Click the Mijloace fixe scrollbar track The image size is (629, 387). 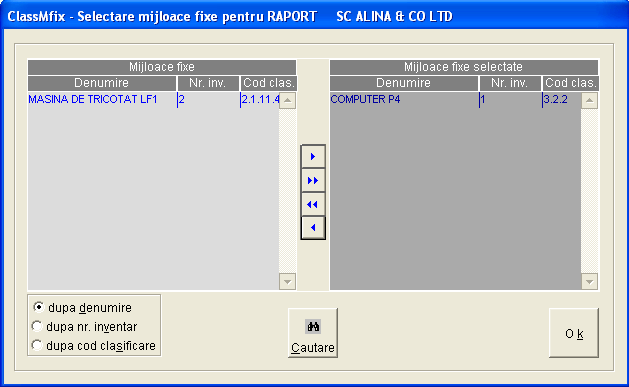pos(287,191)
